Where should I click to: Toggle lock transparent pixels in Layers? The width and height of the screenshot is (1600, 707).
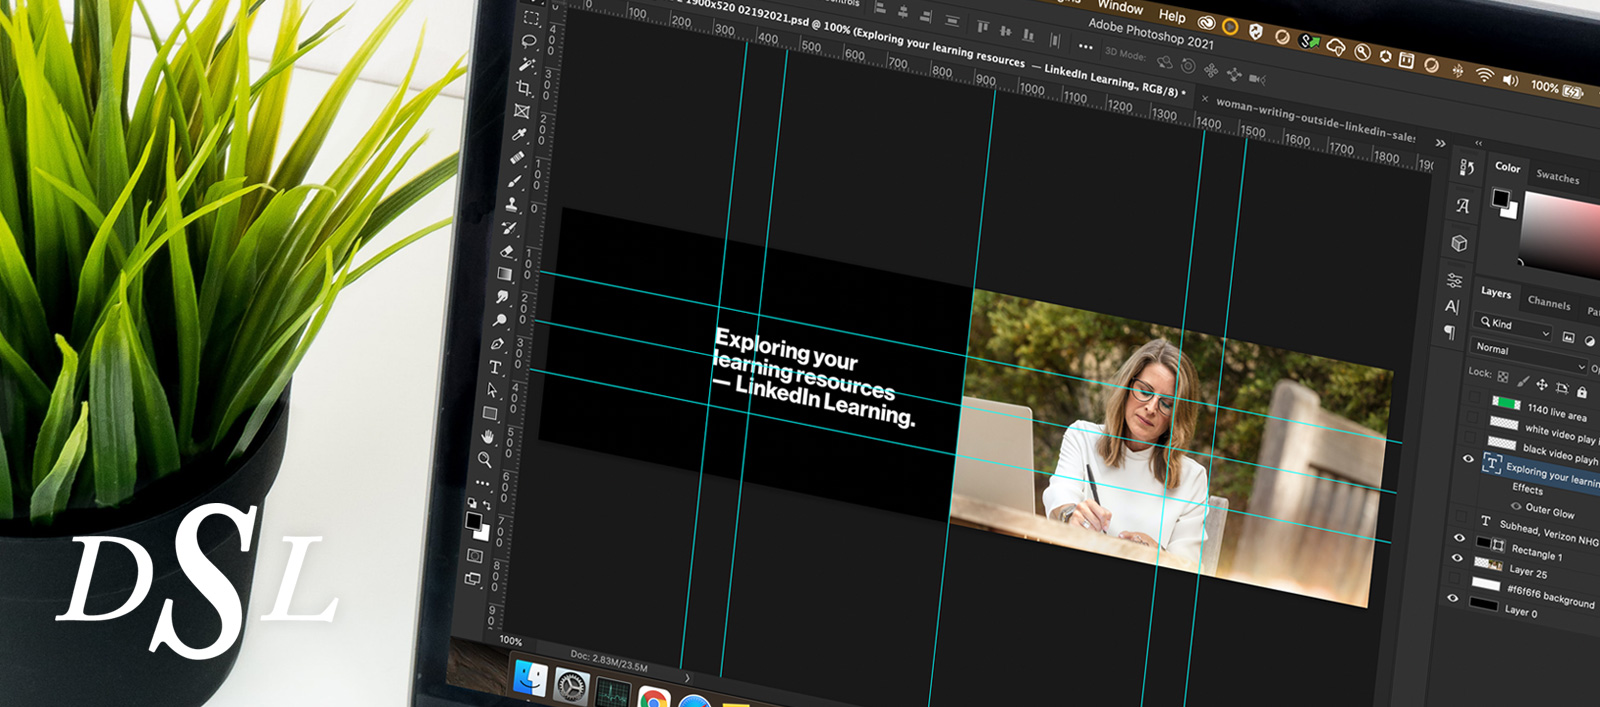pyautogui.click(x=1503, y=377)
